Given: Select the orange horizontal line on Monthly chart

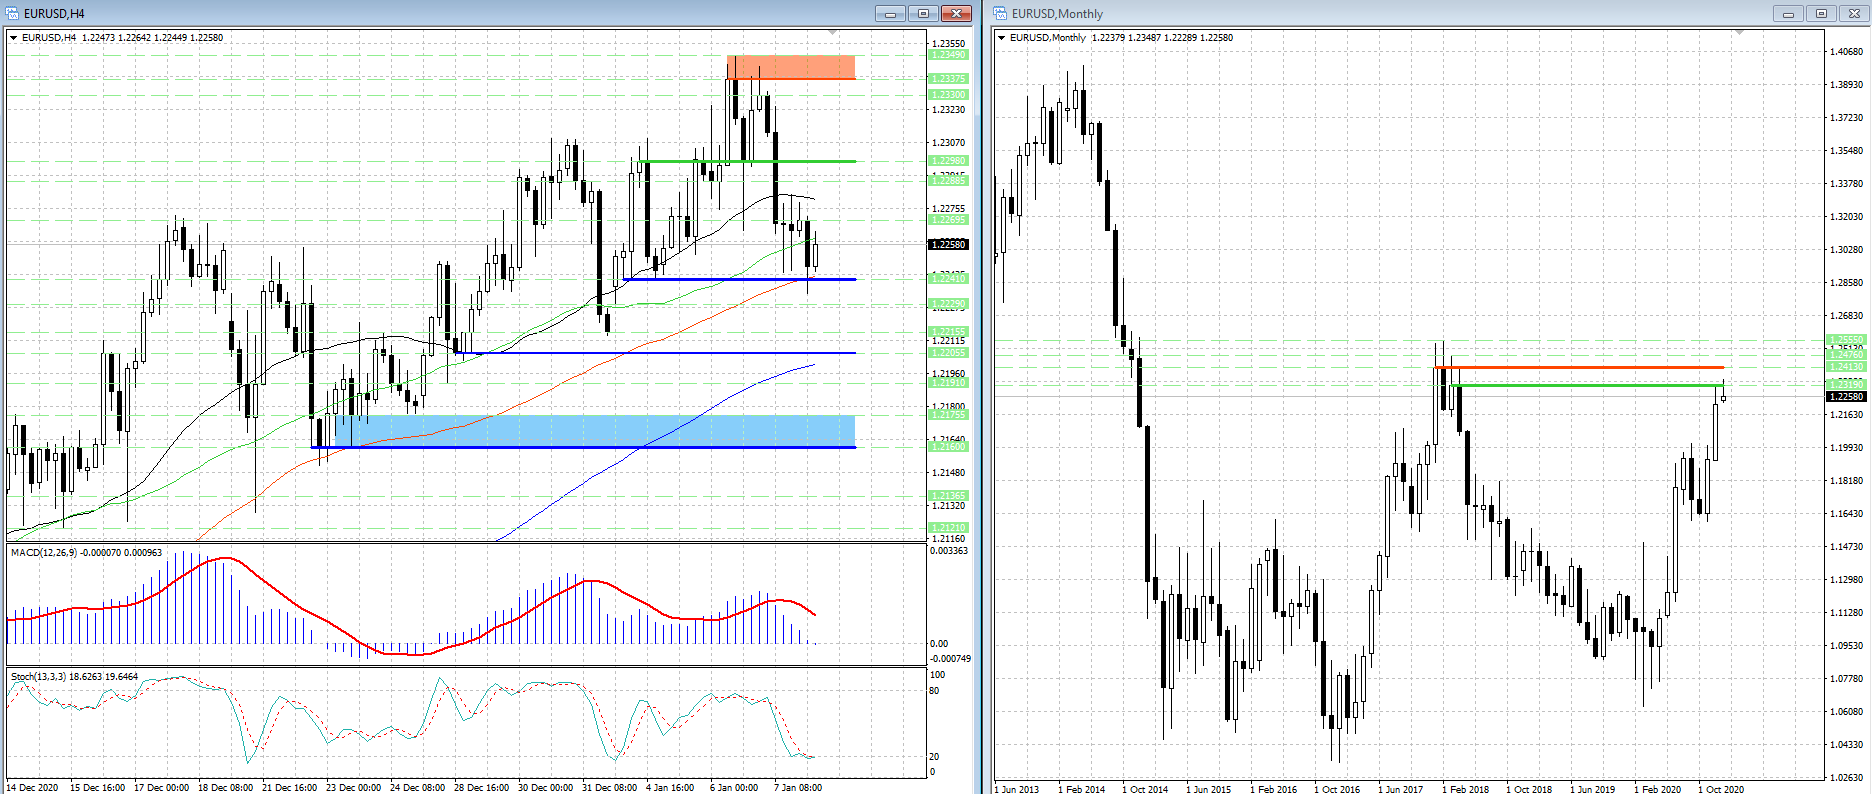Looking at the screenshot, I should [x=1580, y=367].
